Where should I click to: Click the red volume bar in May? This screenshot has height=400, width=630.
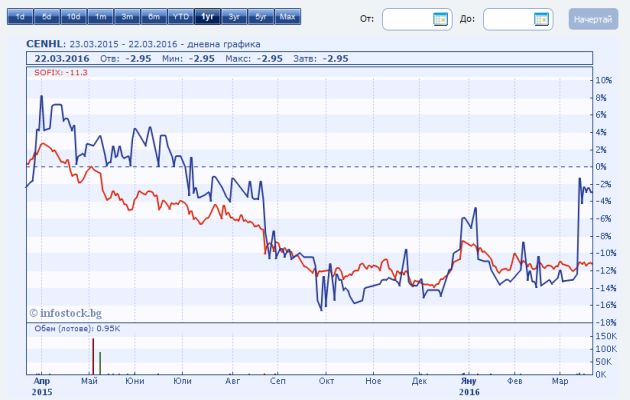click(93, 357)
